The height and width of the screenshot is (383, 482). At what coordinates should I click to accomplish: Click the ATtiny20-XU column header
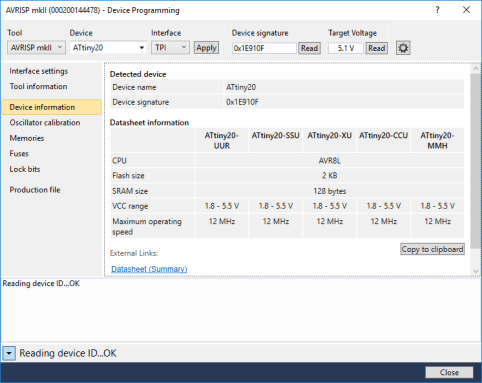(x=330, y=140)
